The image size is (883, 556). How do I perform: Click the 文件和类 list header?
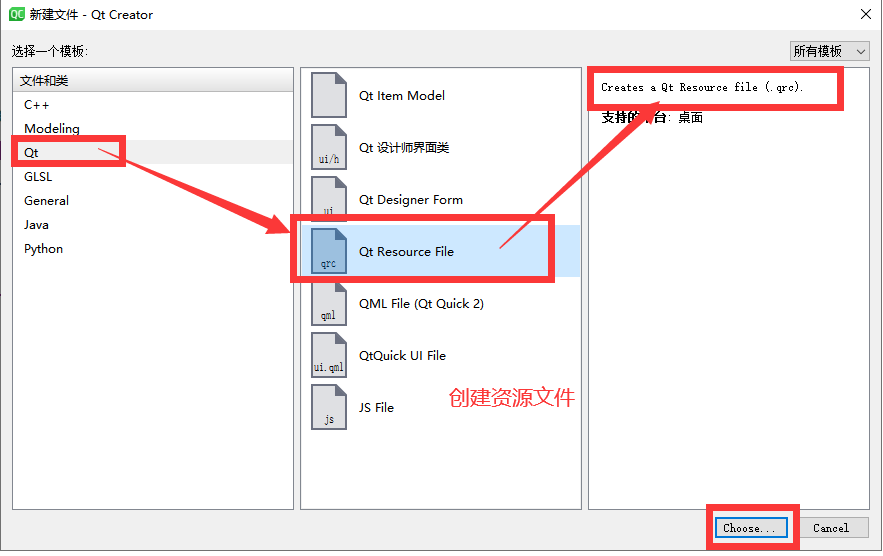(153, 81)
